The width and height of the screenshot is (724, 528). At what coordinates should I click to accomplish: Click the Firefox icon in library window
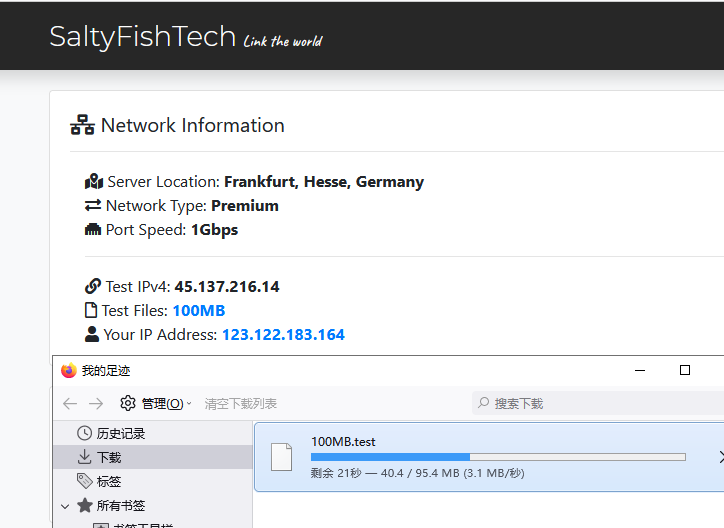[69, 370]
